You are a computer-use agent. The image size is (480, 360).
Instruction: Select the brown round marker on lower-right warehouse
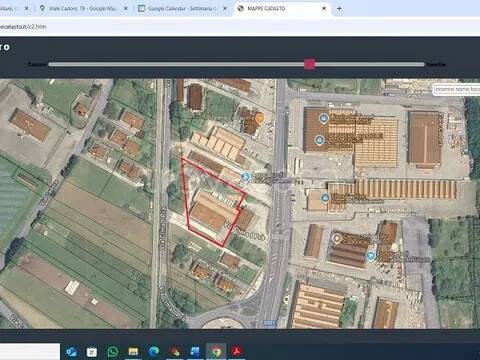pyautogui.click(x=337, y=239)
